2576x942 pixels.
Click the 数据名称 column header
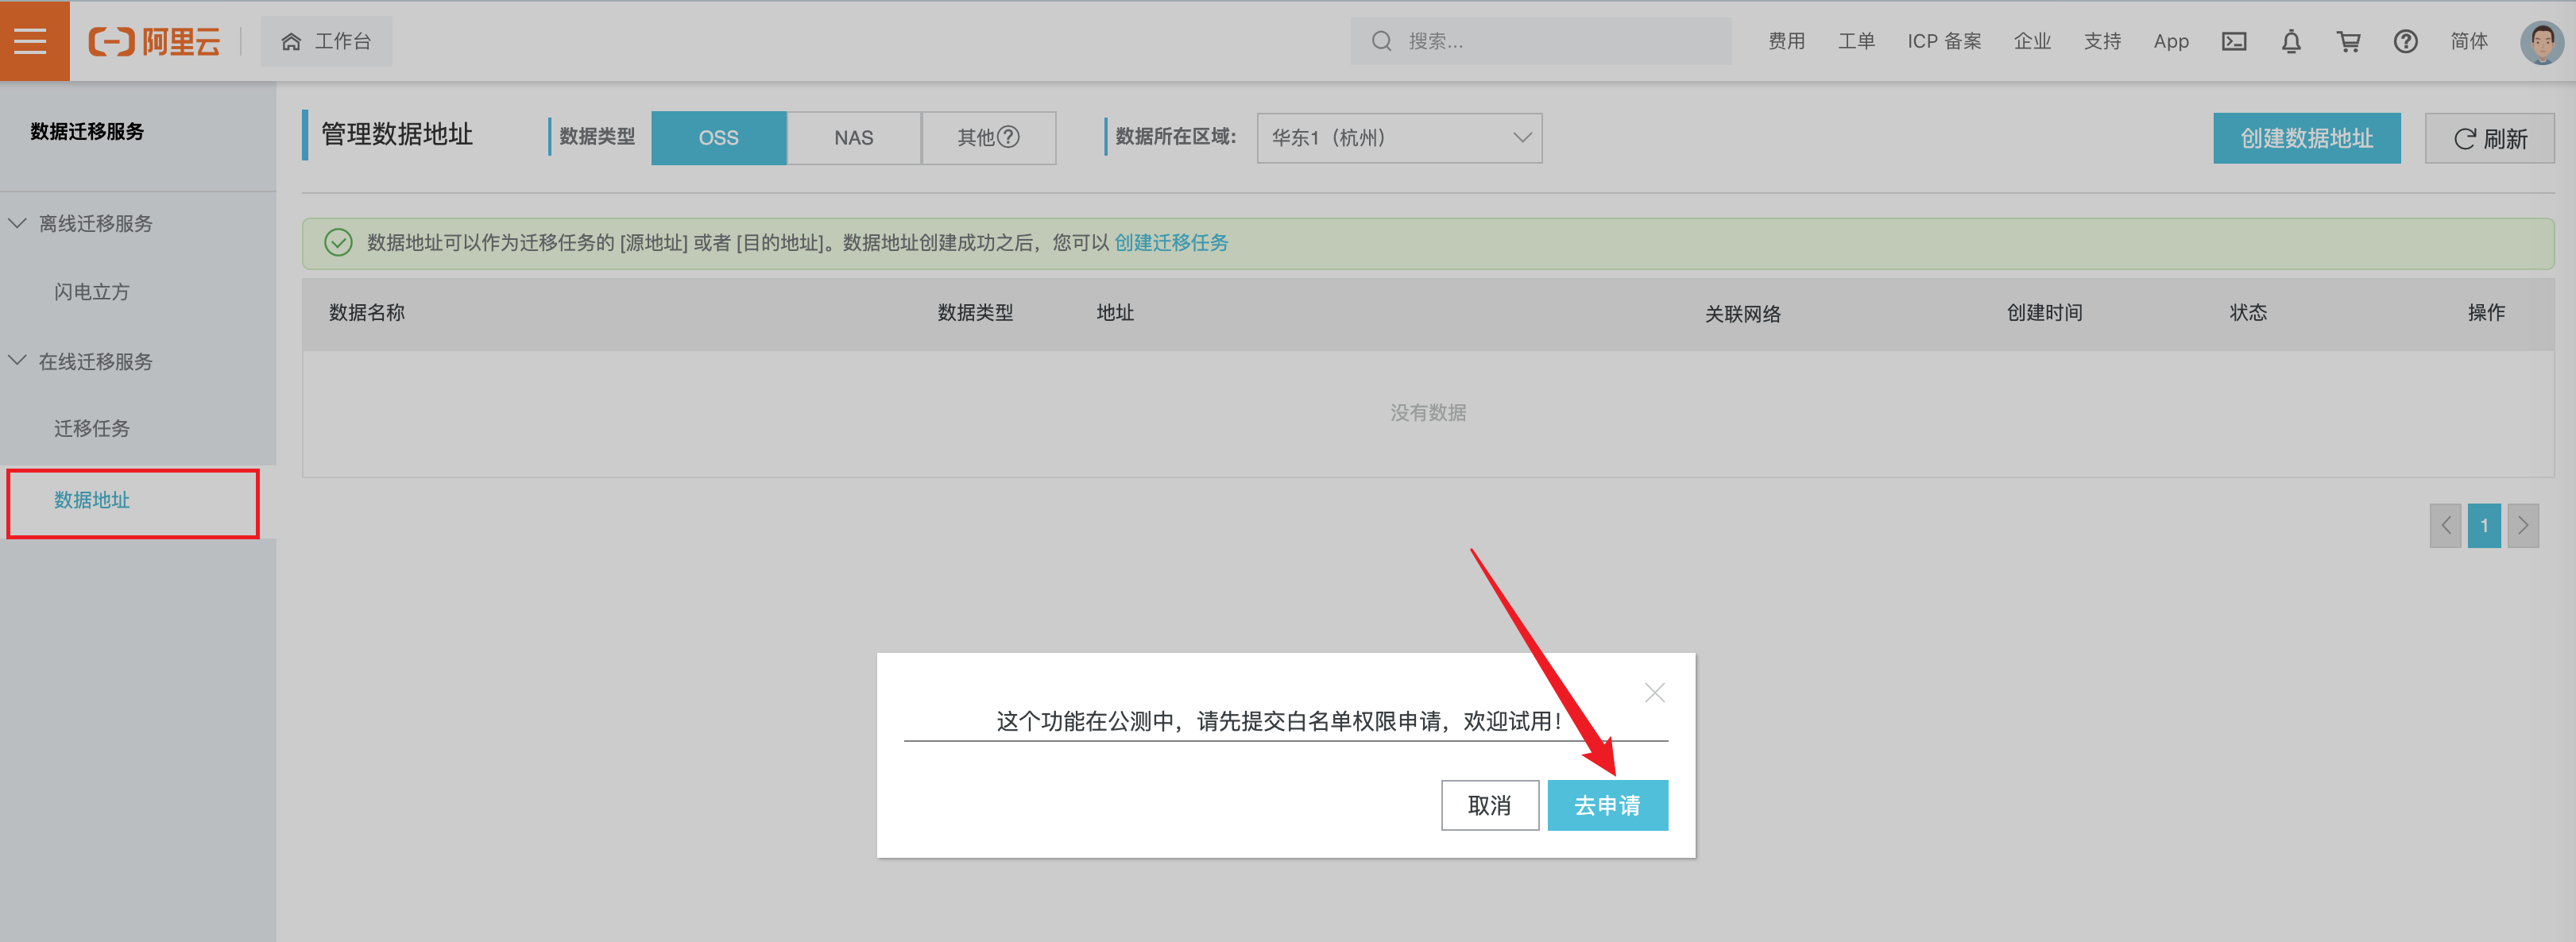(x=367, y=313)
